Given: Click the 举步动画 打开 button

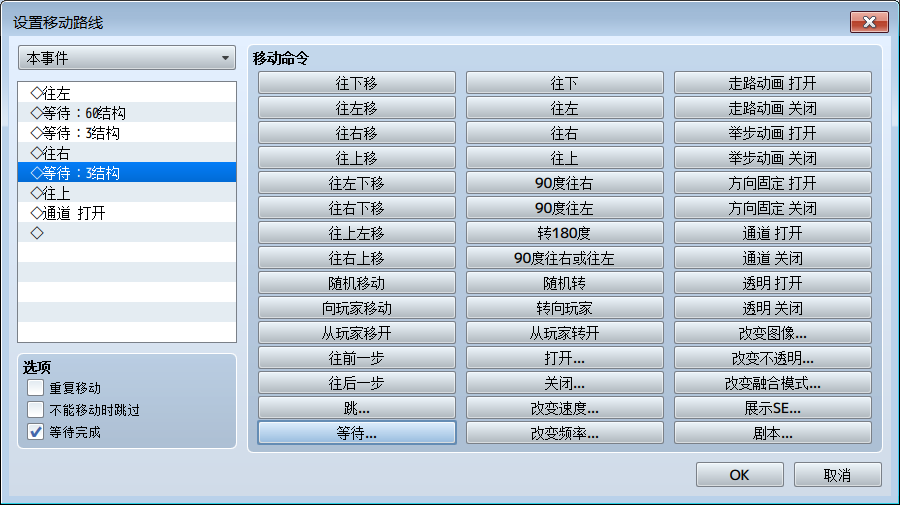Looking at the screenshot, I should pyautogui.click(x=773, y=133).
